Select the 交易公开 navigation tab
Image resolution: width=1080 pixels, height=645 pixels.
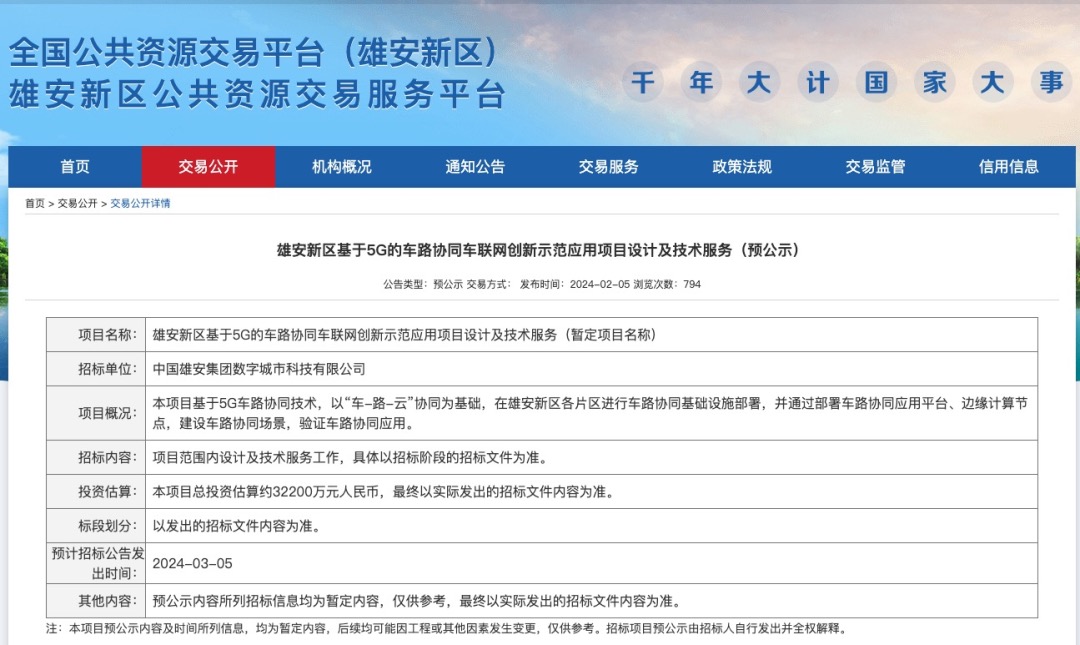[x=208, y=167]
